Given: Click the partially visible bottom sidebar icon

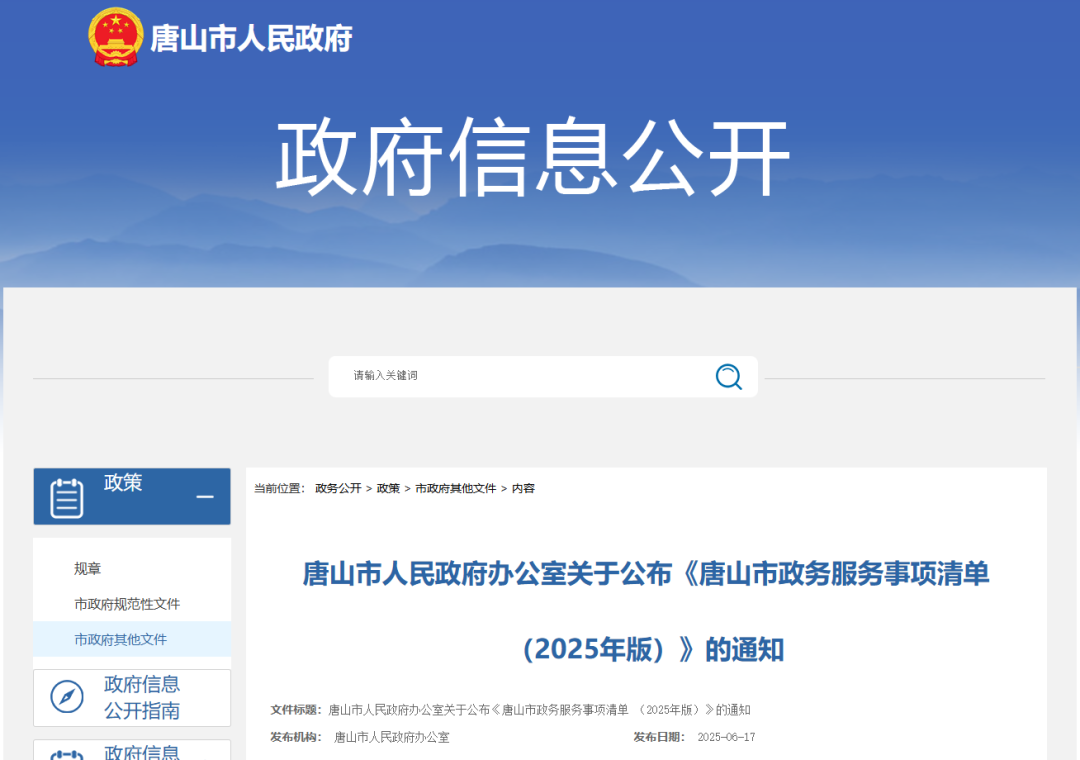Looking at the screenshot, I should point(67,753).
